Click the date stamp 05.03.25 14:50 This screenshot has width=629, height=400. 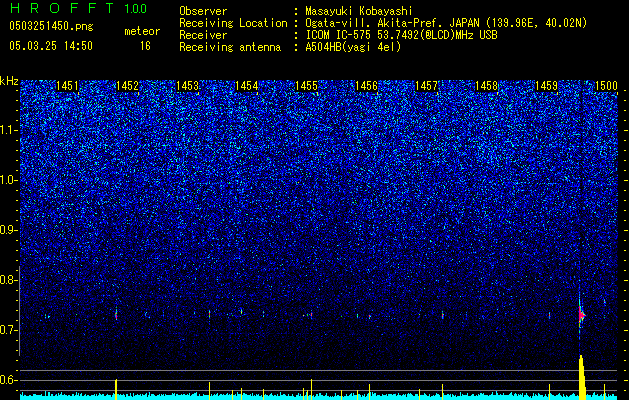click(x=51, y=46)
